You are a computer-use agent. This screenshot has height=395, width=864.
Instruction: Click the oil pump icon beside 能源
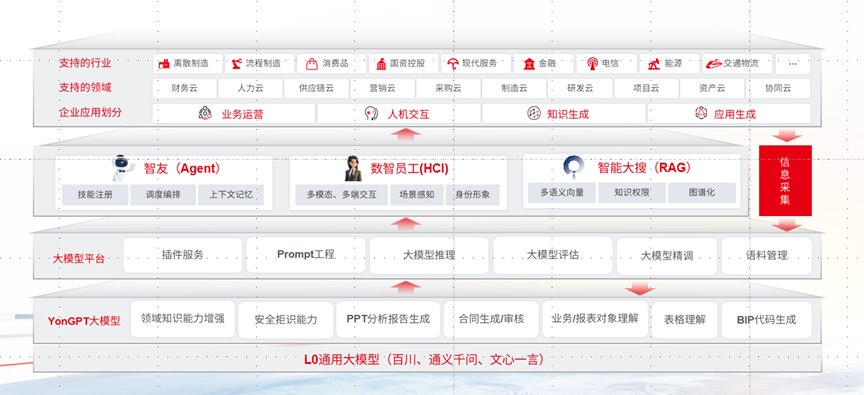tap(655, 64)
